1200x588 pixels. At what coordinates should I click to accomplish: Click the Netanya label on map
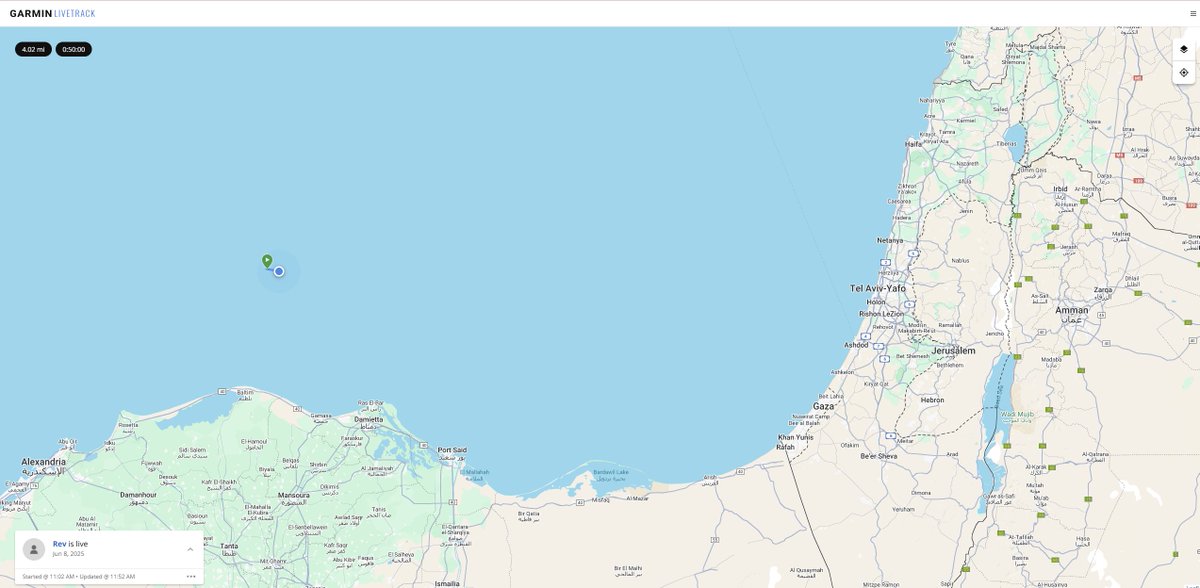tap(890, 240)
